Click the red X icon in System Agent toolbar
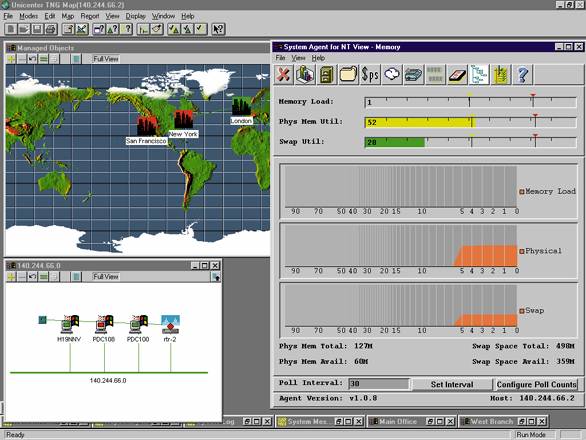This screenshot has width=586, height=440. [284, 74]
